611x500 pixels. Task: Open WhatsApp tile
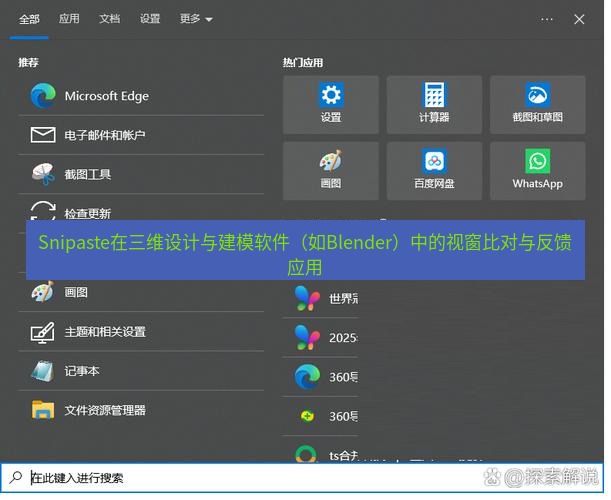(538, 171)
